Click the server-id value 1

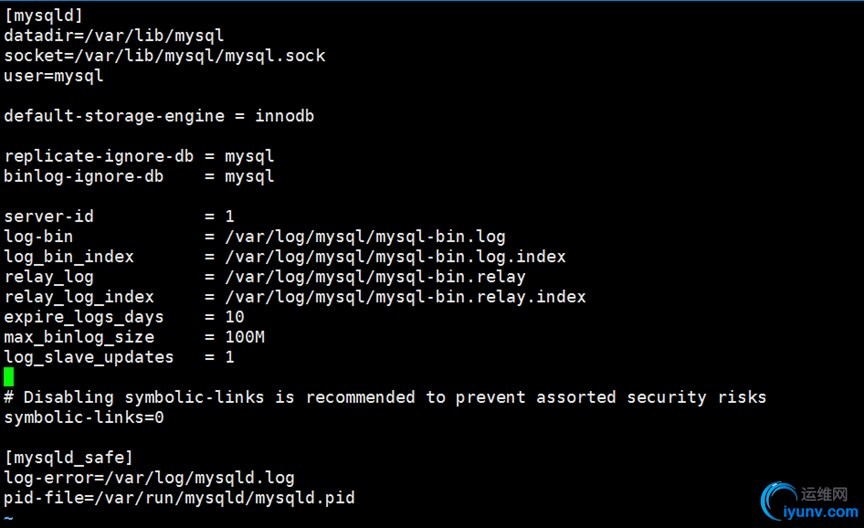coord(230,216)
